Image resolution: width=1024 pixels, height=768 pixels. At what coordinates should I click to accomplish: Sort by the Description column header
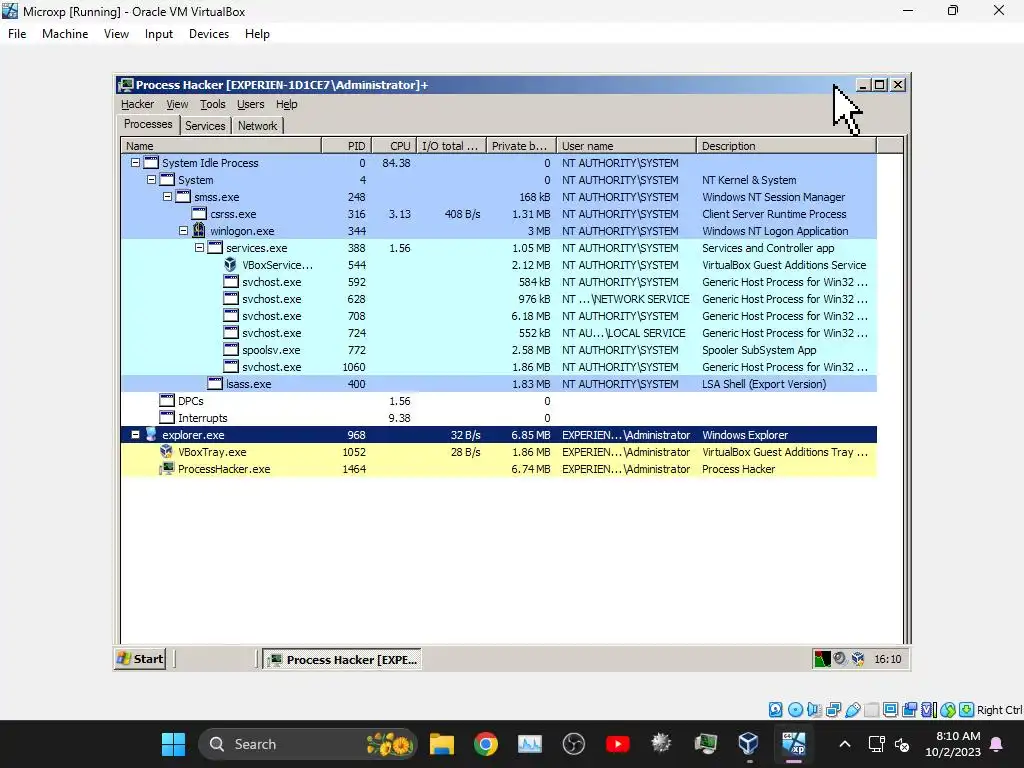(x=786, y=146)
